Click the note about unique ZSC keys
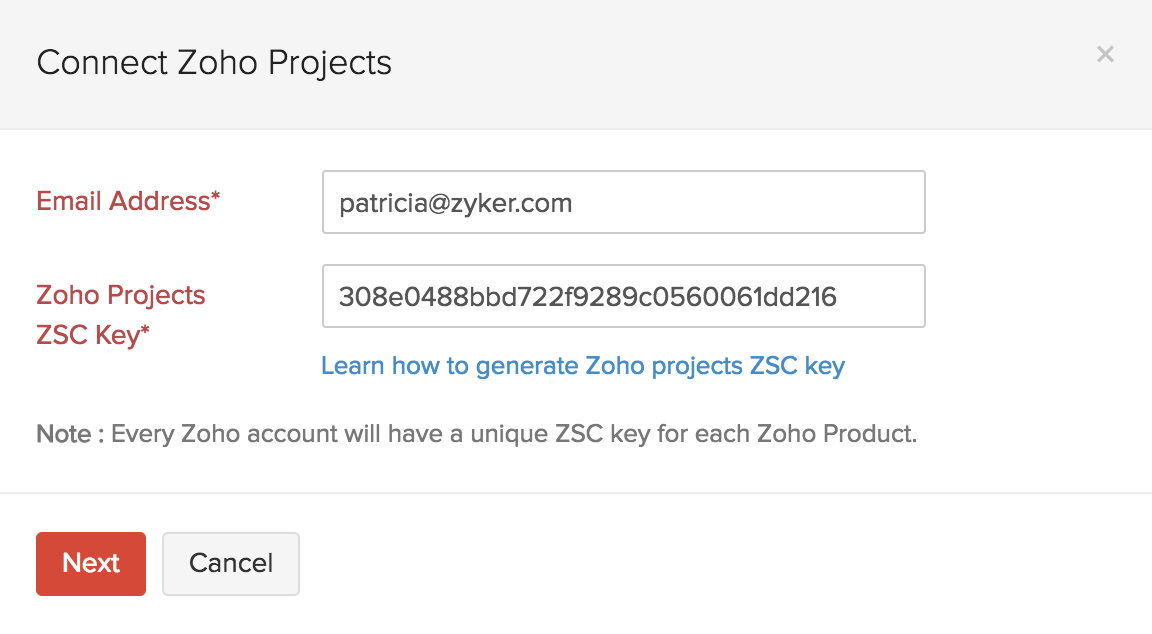This screenshot has height=634, width=1152. [514, 435]
